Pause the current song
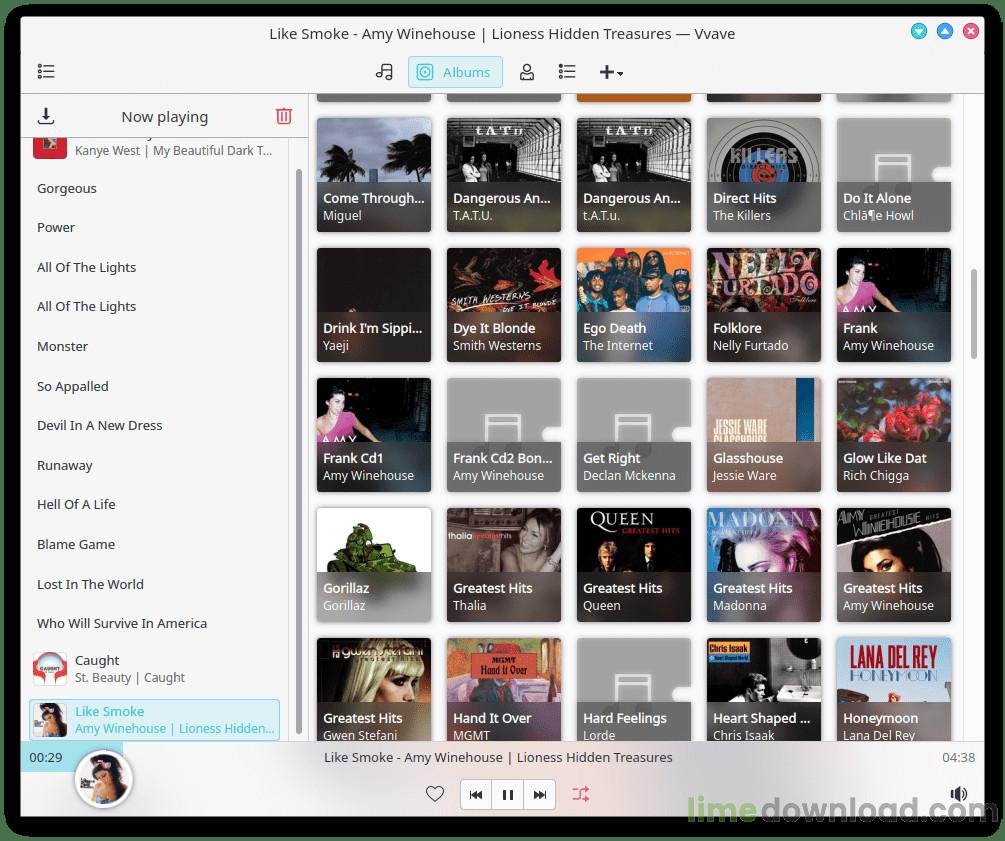 click(x=508, y=795)
